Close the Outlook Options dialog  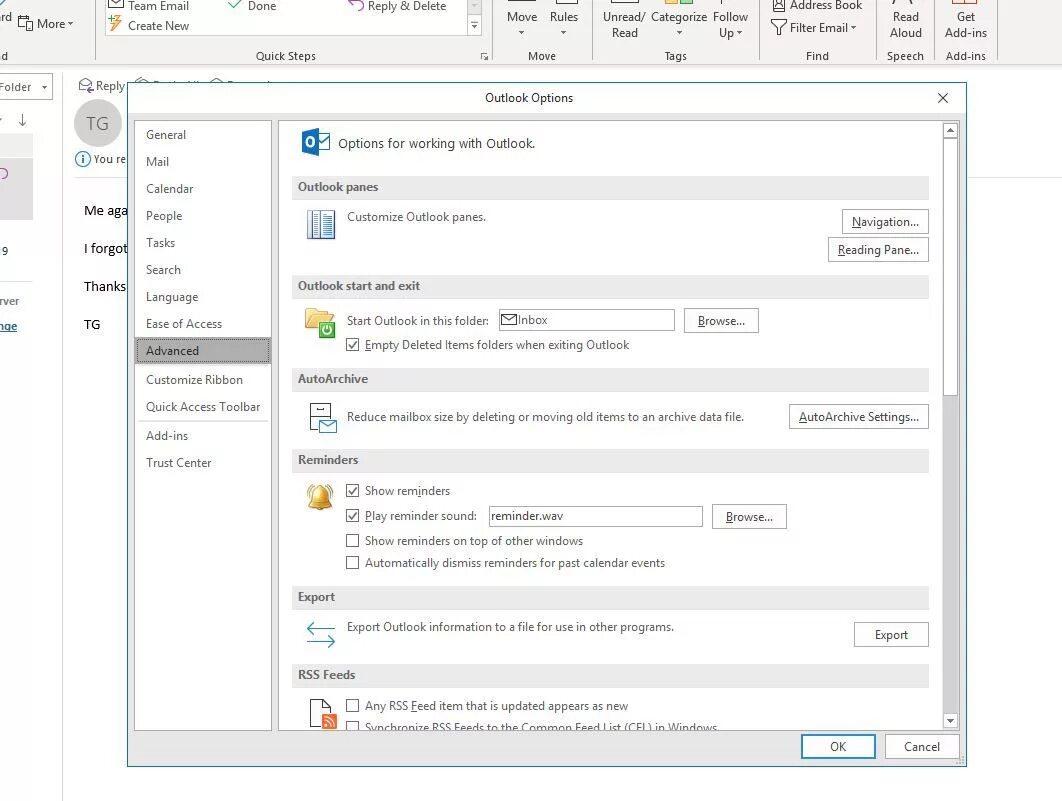[943, 98]
